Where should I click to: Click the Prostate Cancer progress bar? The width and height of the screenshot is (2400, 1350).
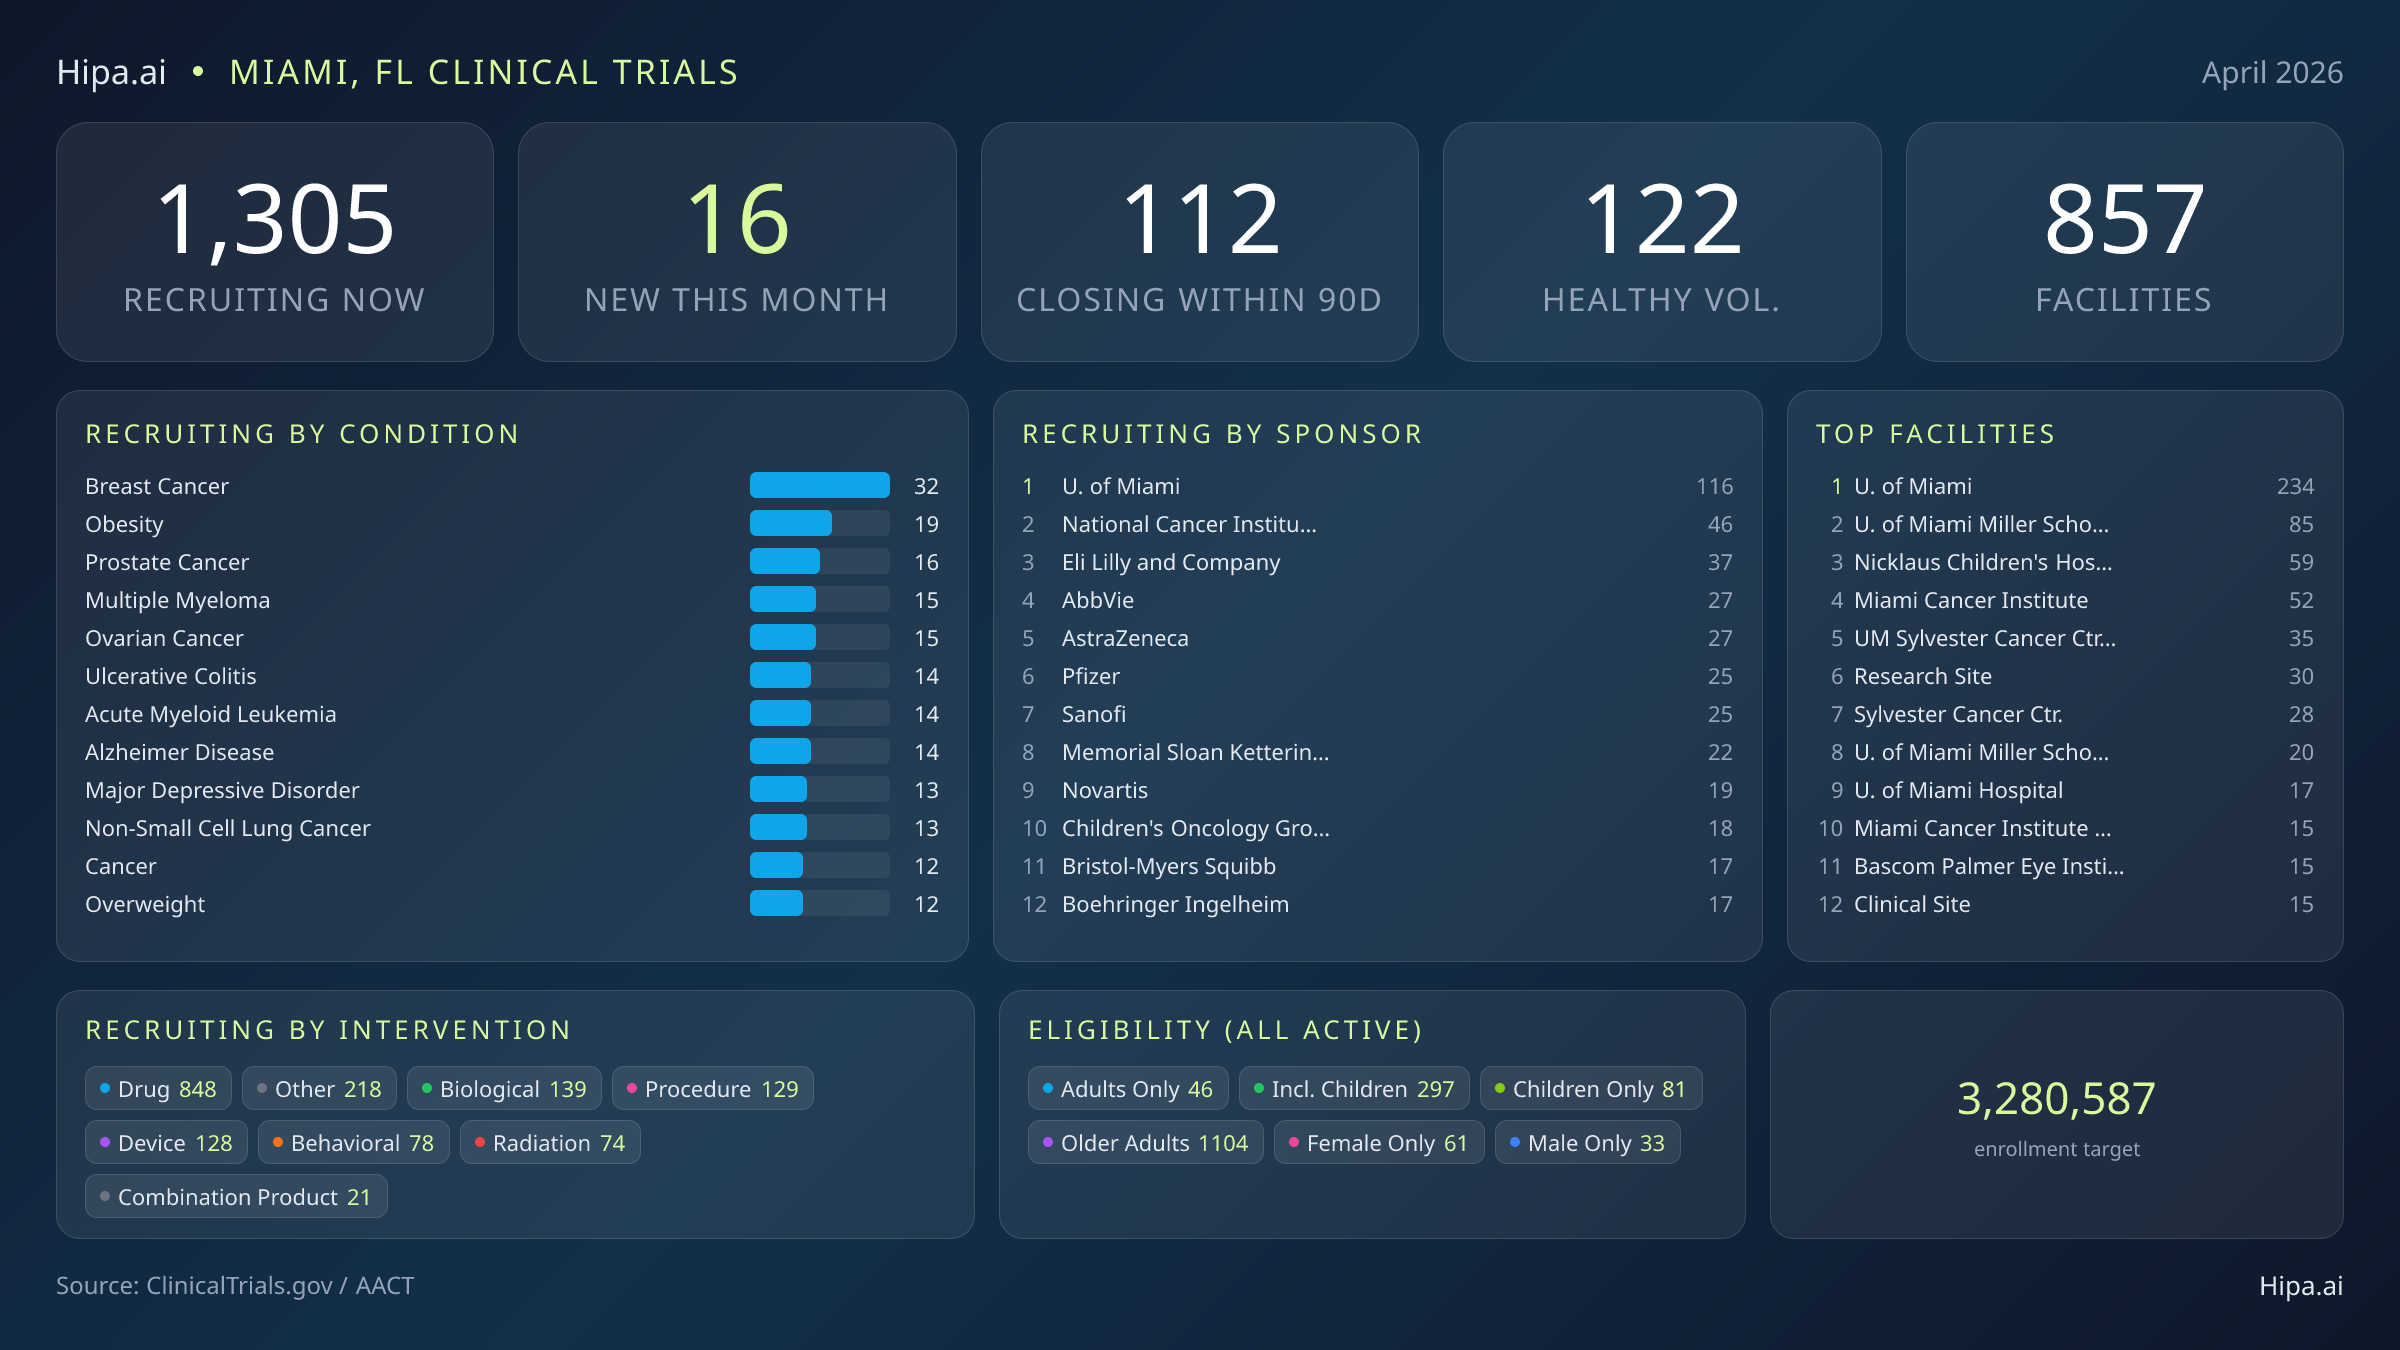tap(820, 561)
